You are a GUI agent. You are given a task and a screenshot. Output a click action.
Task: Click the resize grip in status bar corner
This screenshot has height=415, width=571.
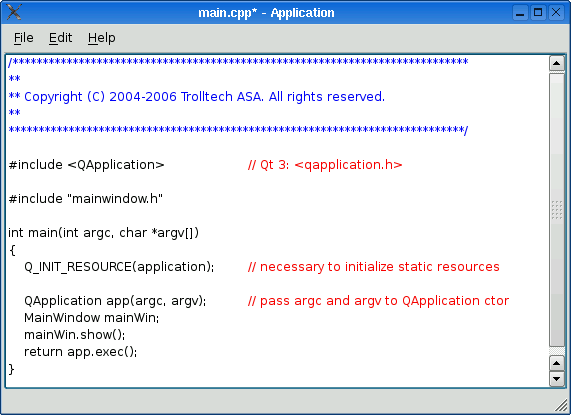coord(562,406)
